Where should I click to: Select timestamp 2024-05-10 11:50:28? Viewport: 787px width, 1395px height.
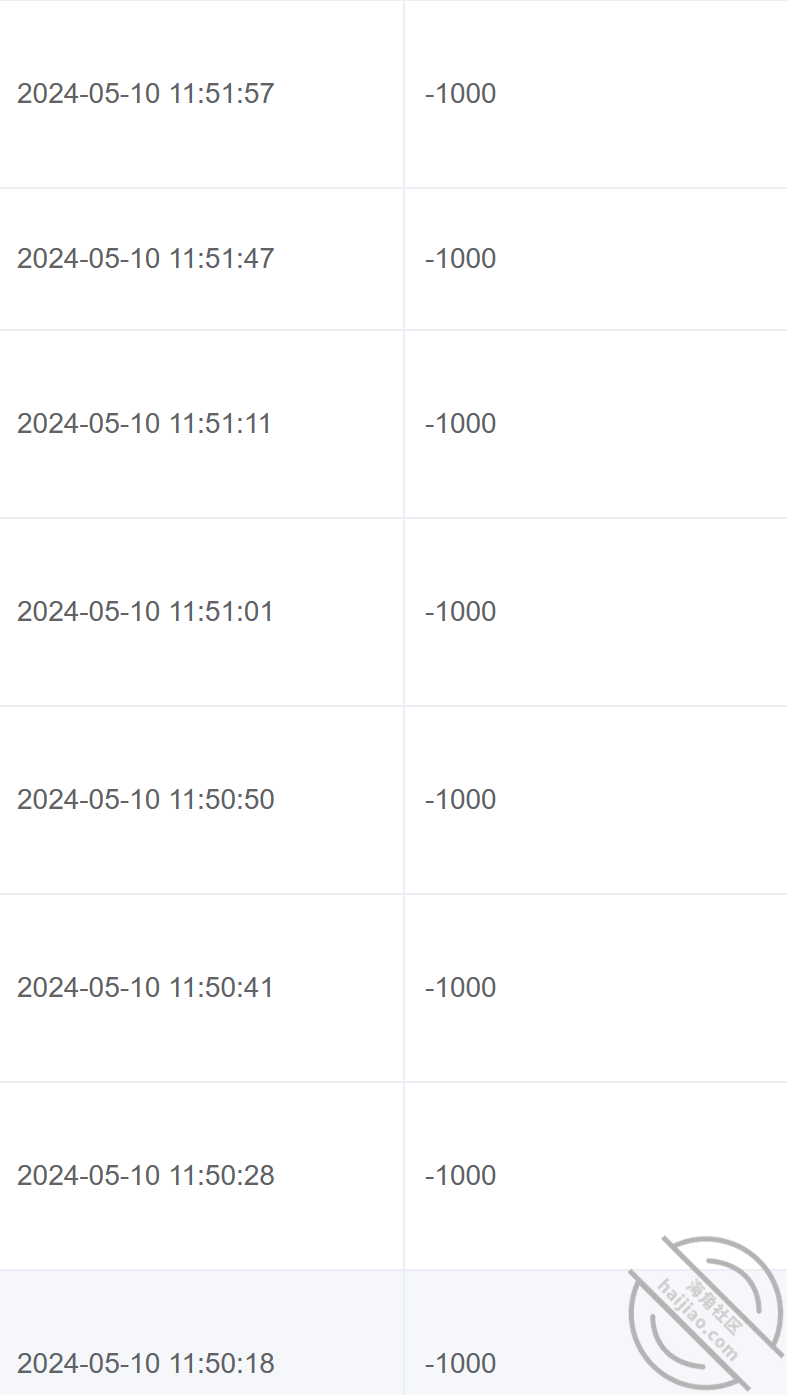point(146,1176)
